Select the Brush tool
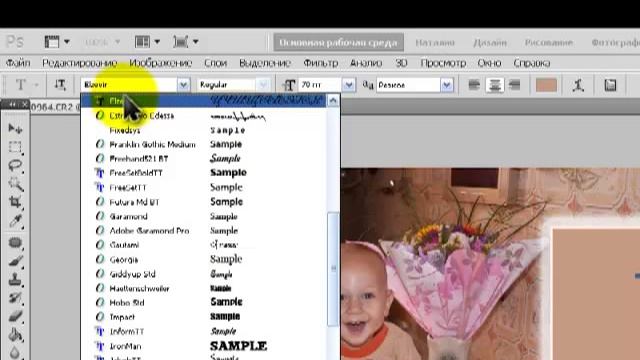 click(x=15, y=261)
